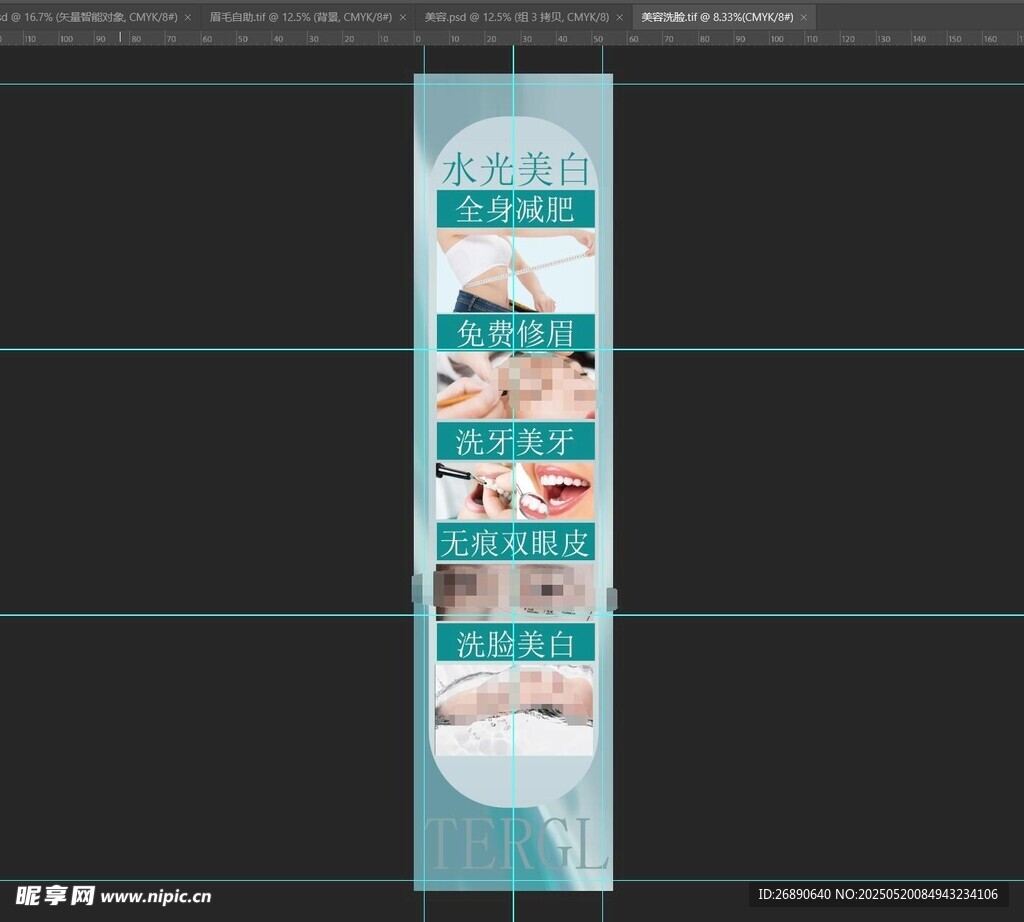
Task: Select the 无痕双眼皮 banner text
Action: (515, 543)
